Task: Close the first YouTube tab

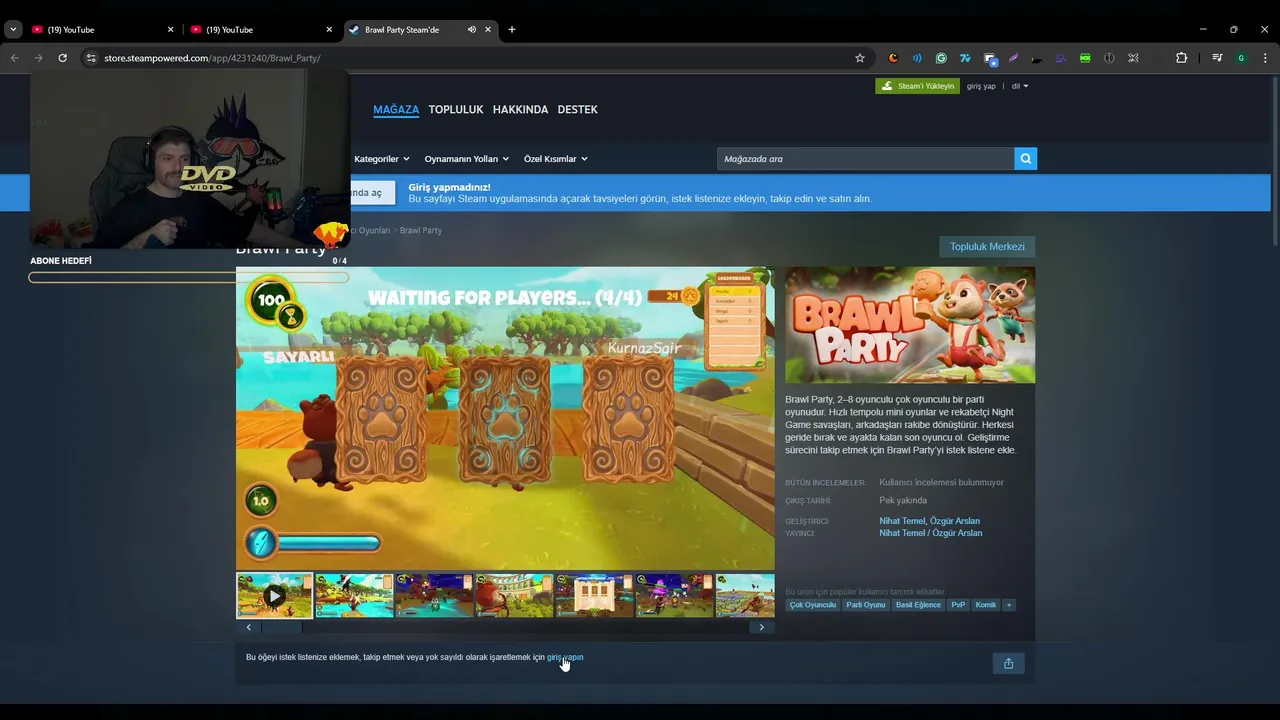Action: coord(170,29)
